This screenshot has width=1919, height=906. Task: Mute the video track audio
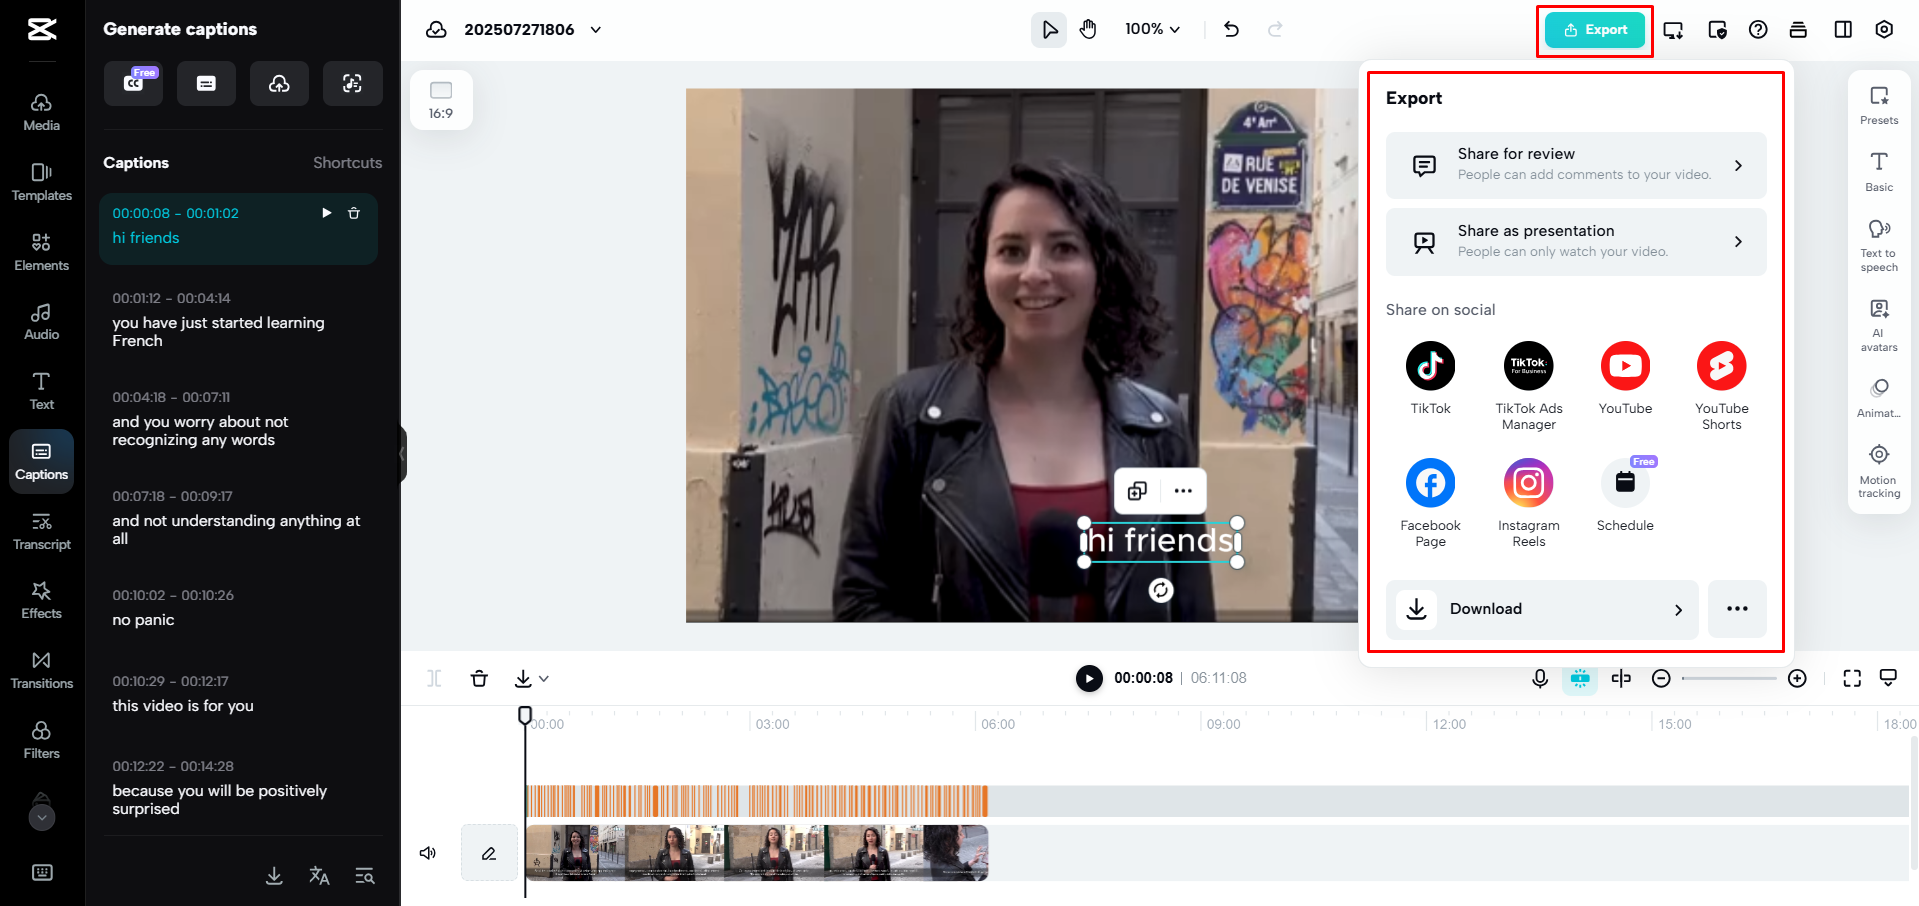(428, 852)
